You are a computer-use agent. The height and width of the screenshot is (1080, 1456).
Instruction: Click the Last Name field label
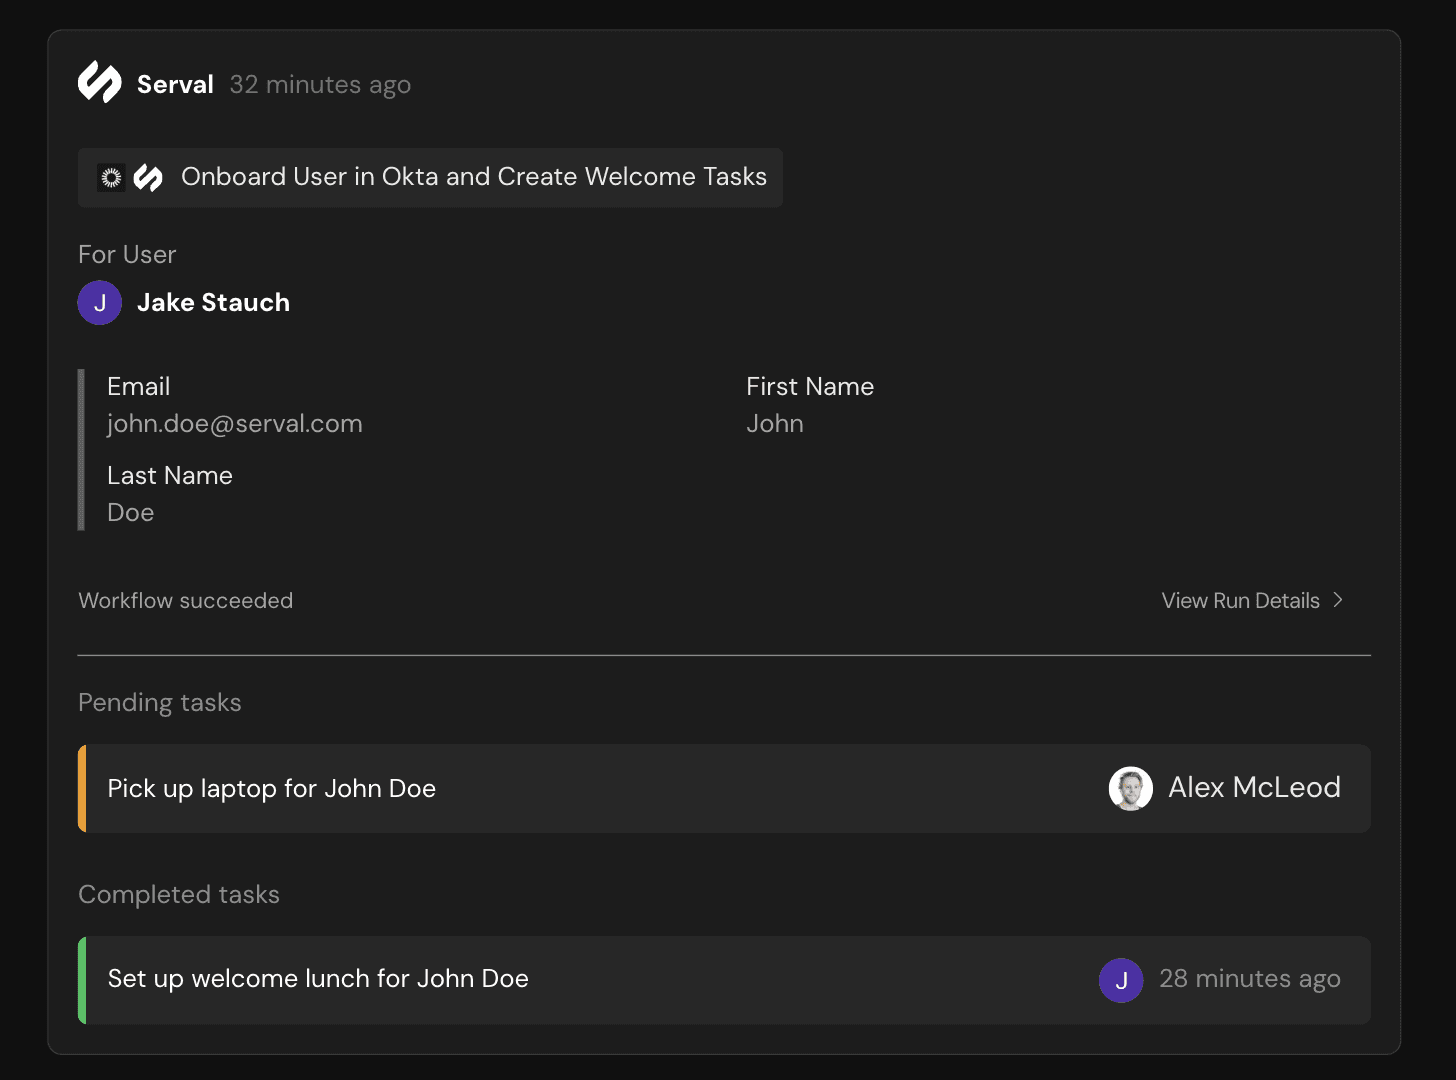click(x=170, y=476)
